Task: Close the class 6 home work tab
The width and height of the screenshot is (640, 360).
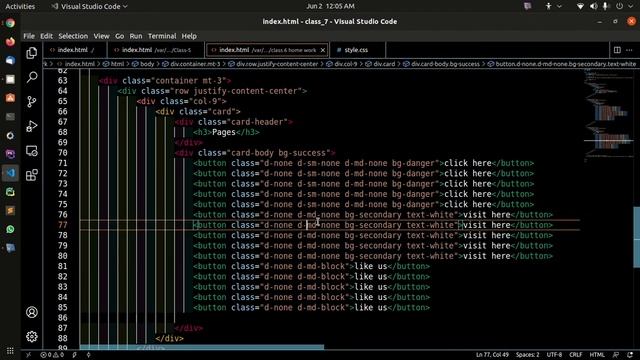Action: pos(323,50)
